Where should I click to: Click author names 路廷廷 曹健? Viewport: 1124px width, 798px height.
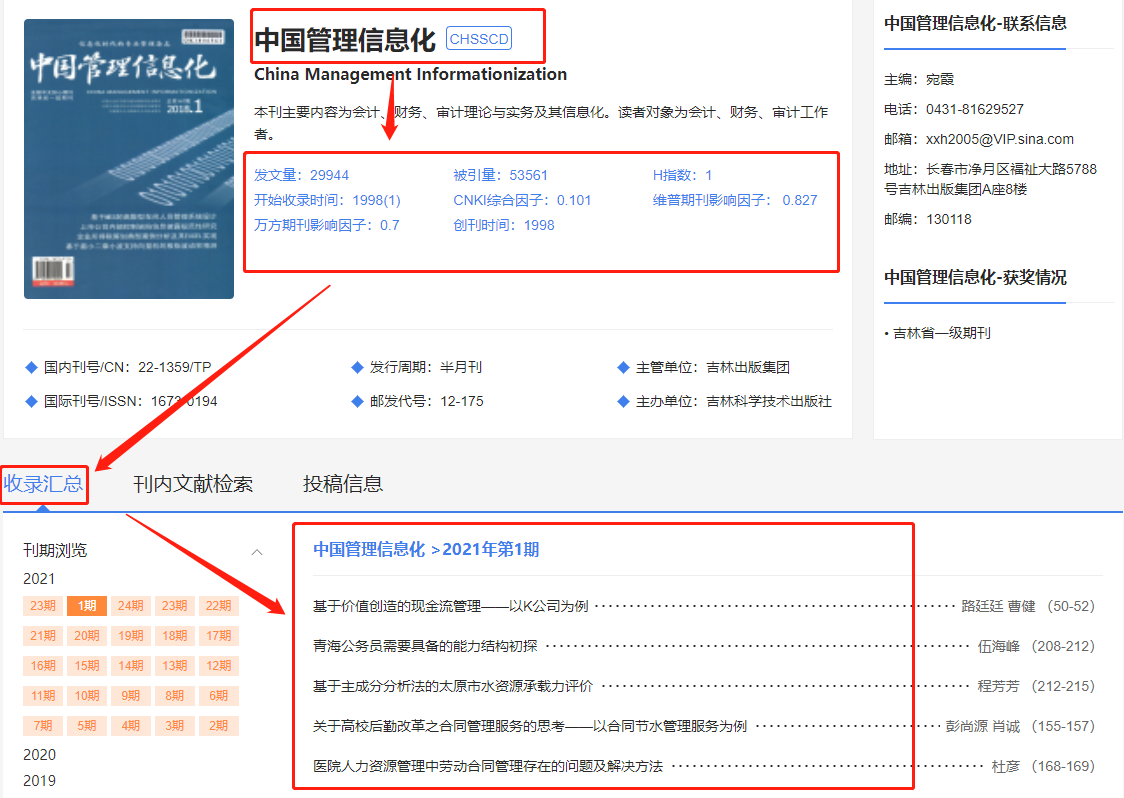998,607
